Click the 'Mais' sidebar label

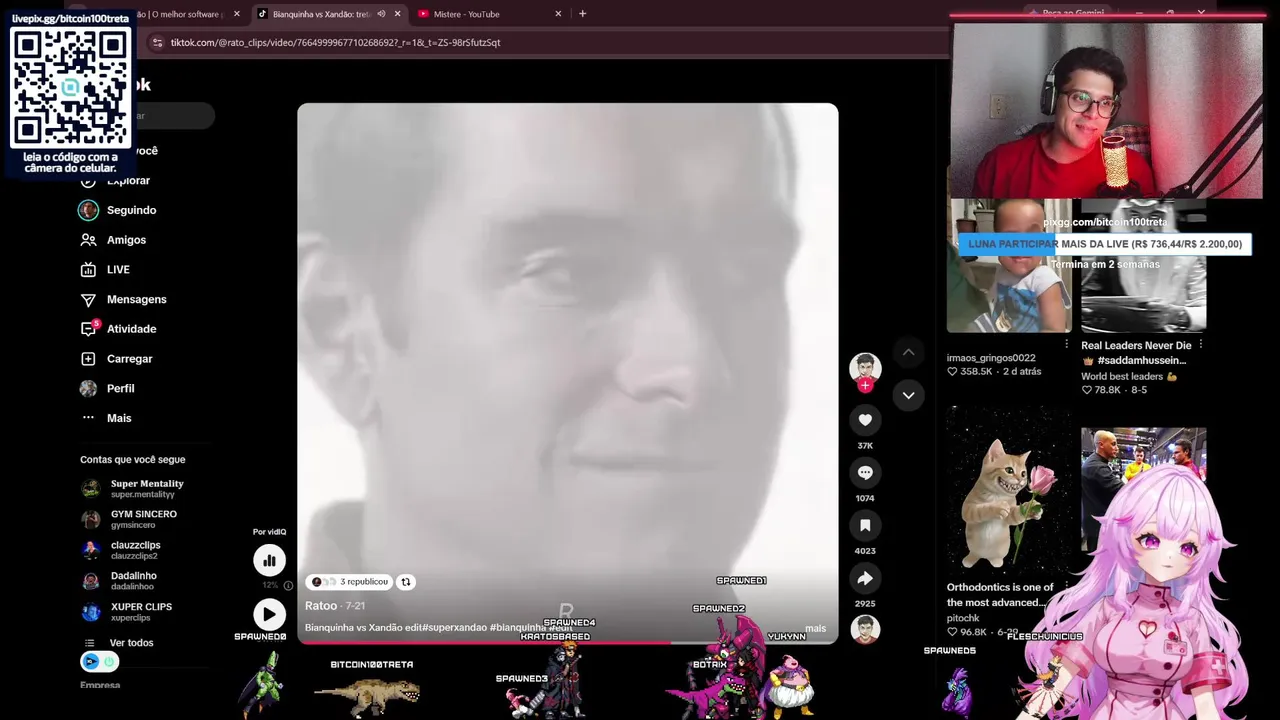pyautogui.click(x=119, y=418)
